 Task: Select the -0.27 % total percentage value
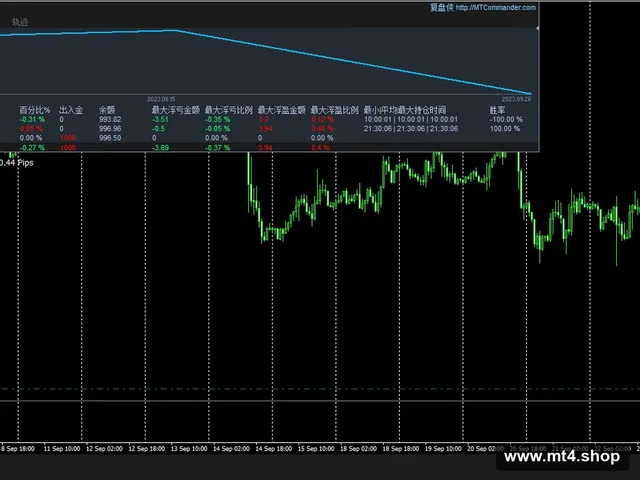click(32, 147)
